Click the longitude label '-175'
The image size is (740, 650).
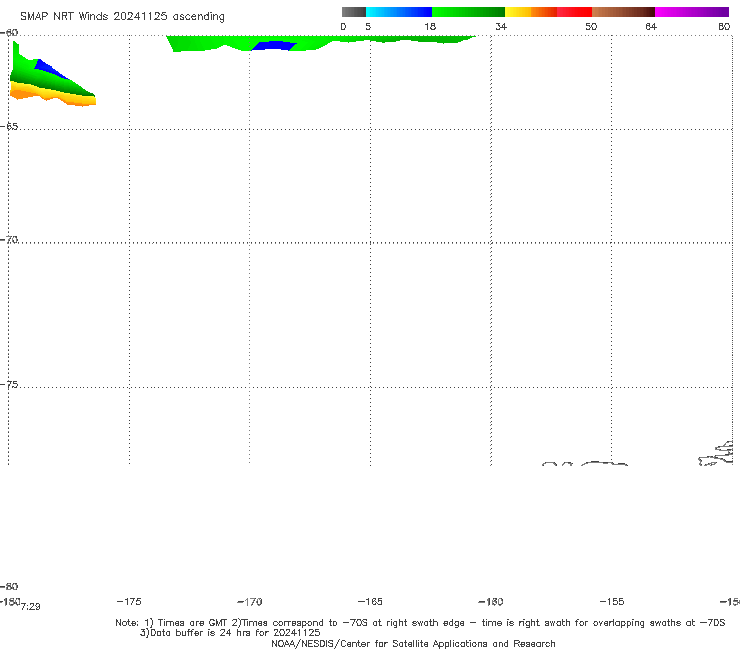pos(129,601)
